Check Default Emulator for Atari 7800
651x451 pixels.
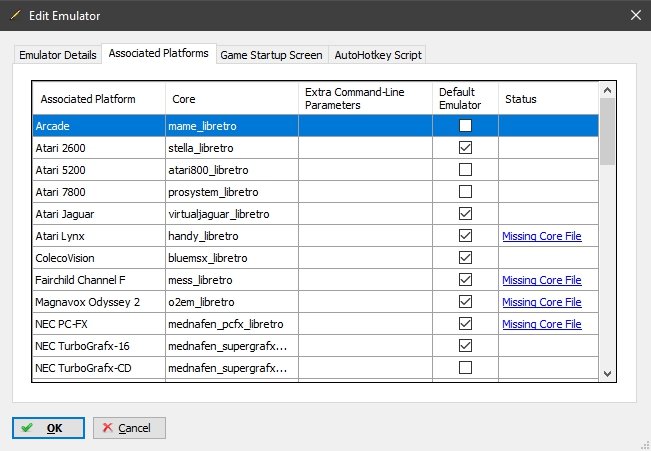click(x=465, y=191)
